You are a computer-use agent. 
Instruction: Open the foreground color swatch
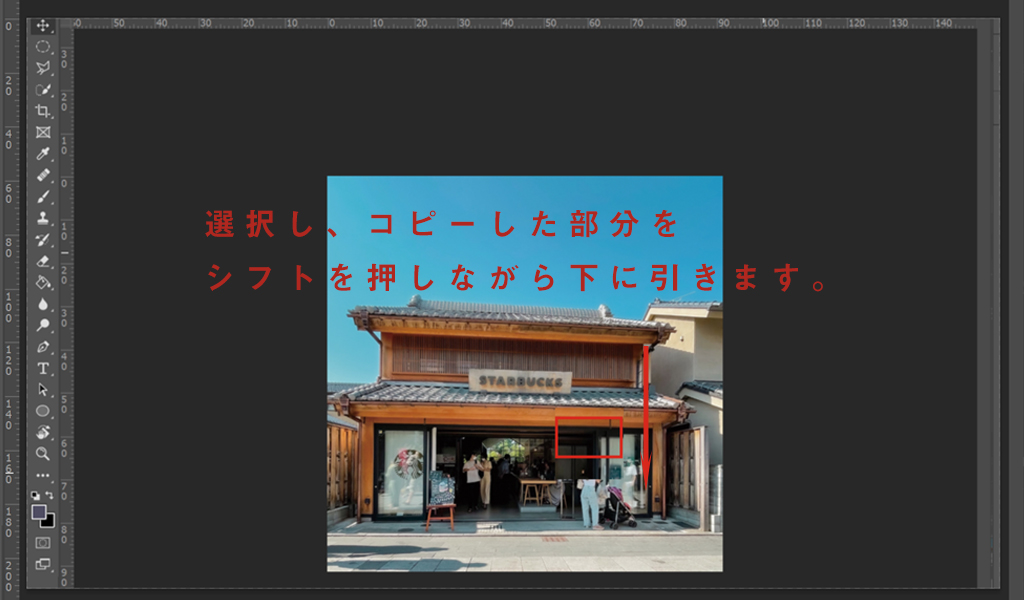point(39,511)
